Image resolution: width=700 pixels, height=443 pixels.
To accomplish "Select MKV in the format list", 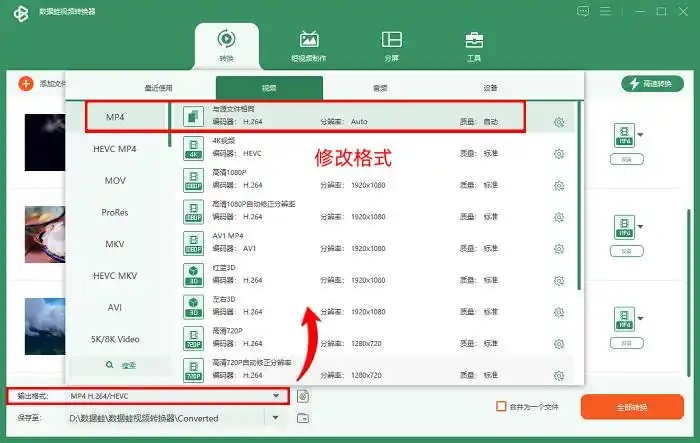I will pyautogui.click(x=115, y=244).
